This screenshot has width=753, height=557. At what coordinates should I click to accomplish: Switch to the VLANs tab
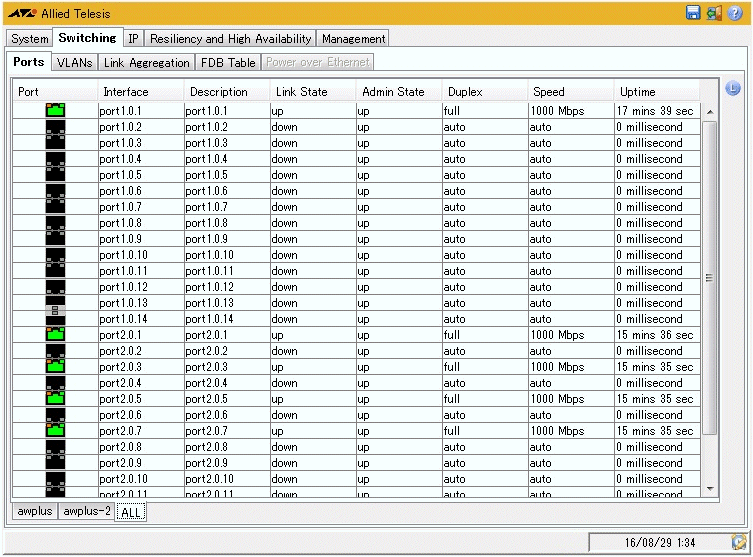[74, 62]
